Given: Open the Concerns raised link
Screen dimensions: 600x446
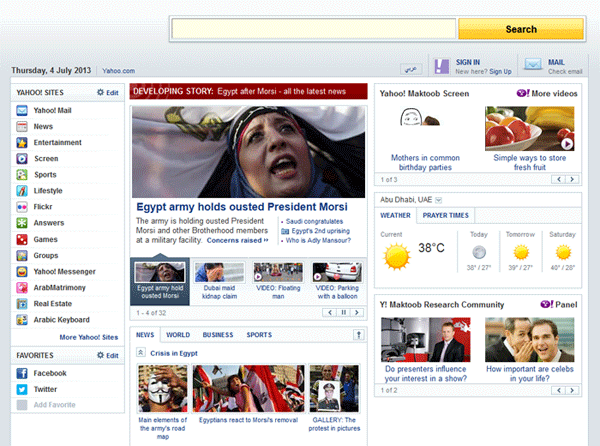Looking at the screenshot, I should [x=237, y=240].
